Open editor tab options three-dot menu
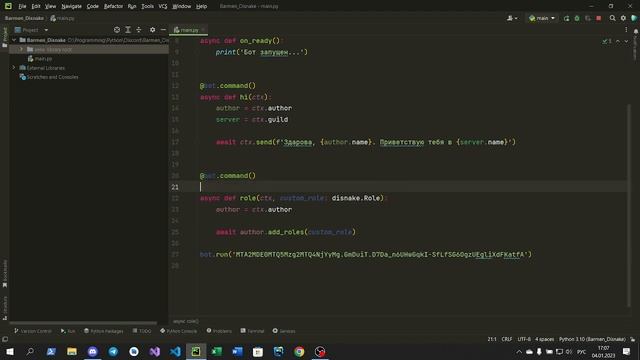Viewport: 640px width, 360px height. pos(626,30)
